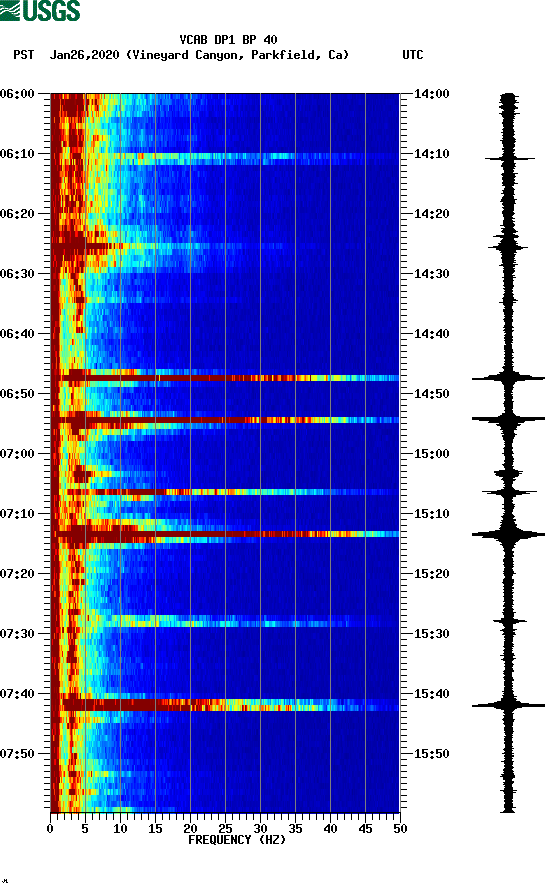The height and width of the screenshot is (892, 552).
Task: Click the event band near 07:28
Action: [225, 621]
